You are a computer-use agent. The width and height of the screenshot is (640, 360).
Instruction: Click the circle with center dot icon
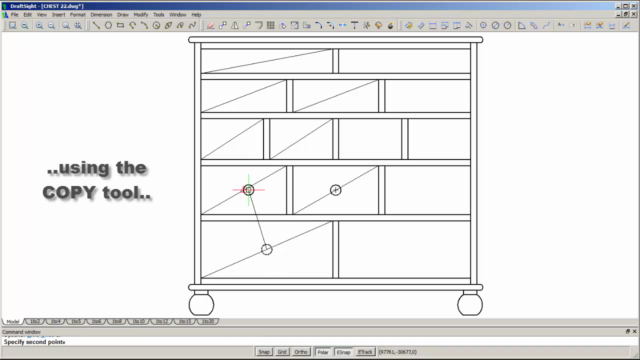tap(483, 25)
